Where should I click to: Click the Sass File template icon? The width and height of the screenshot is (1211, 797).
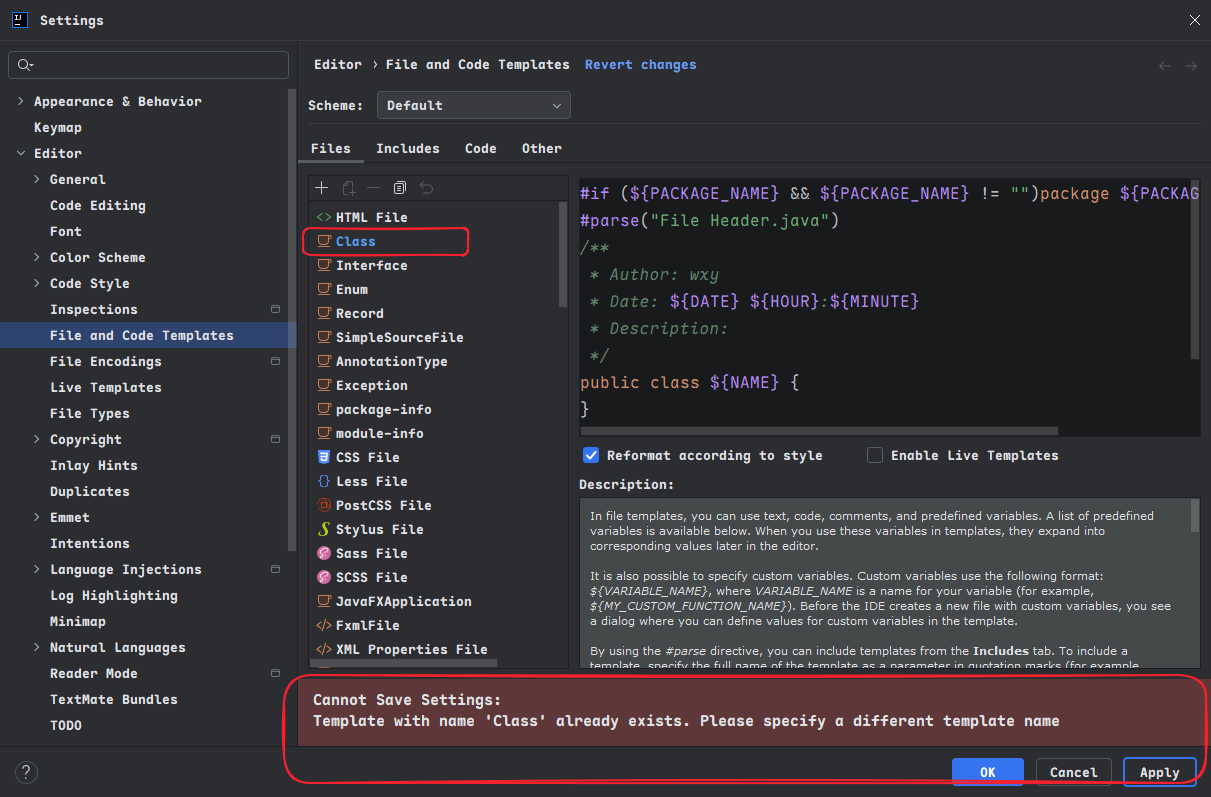(324, 553)
